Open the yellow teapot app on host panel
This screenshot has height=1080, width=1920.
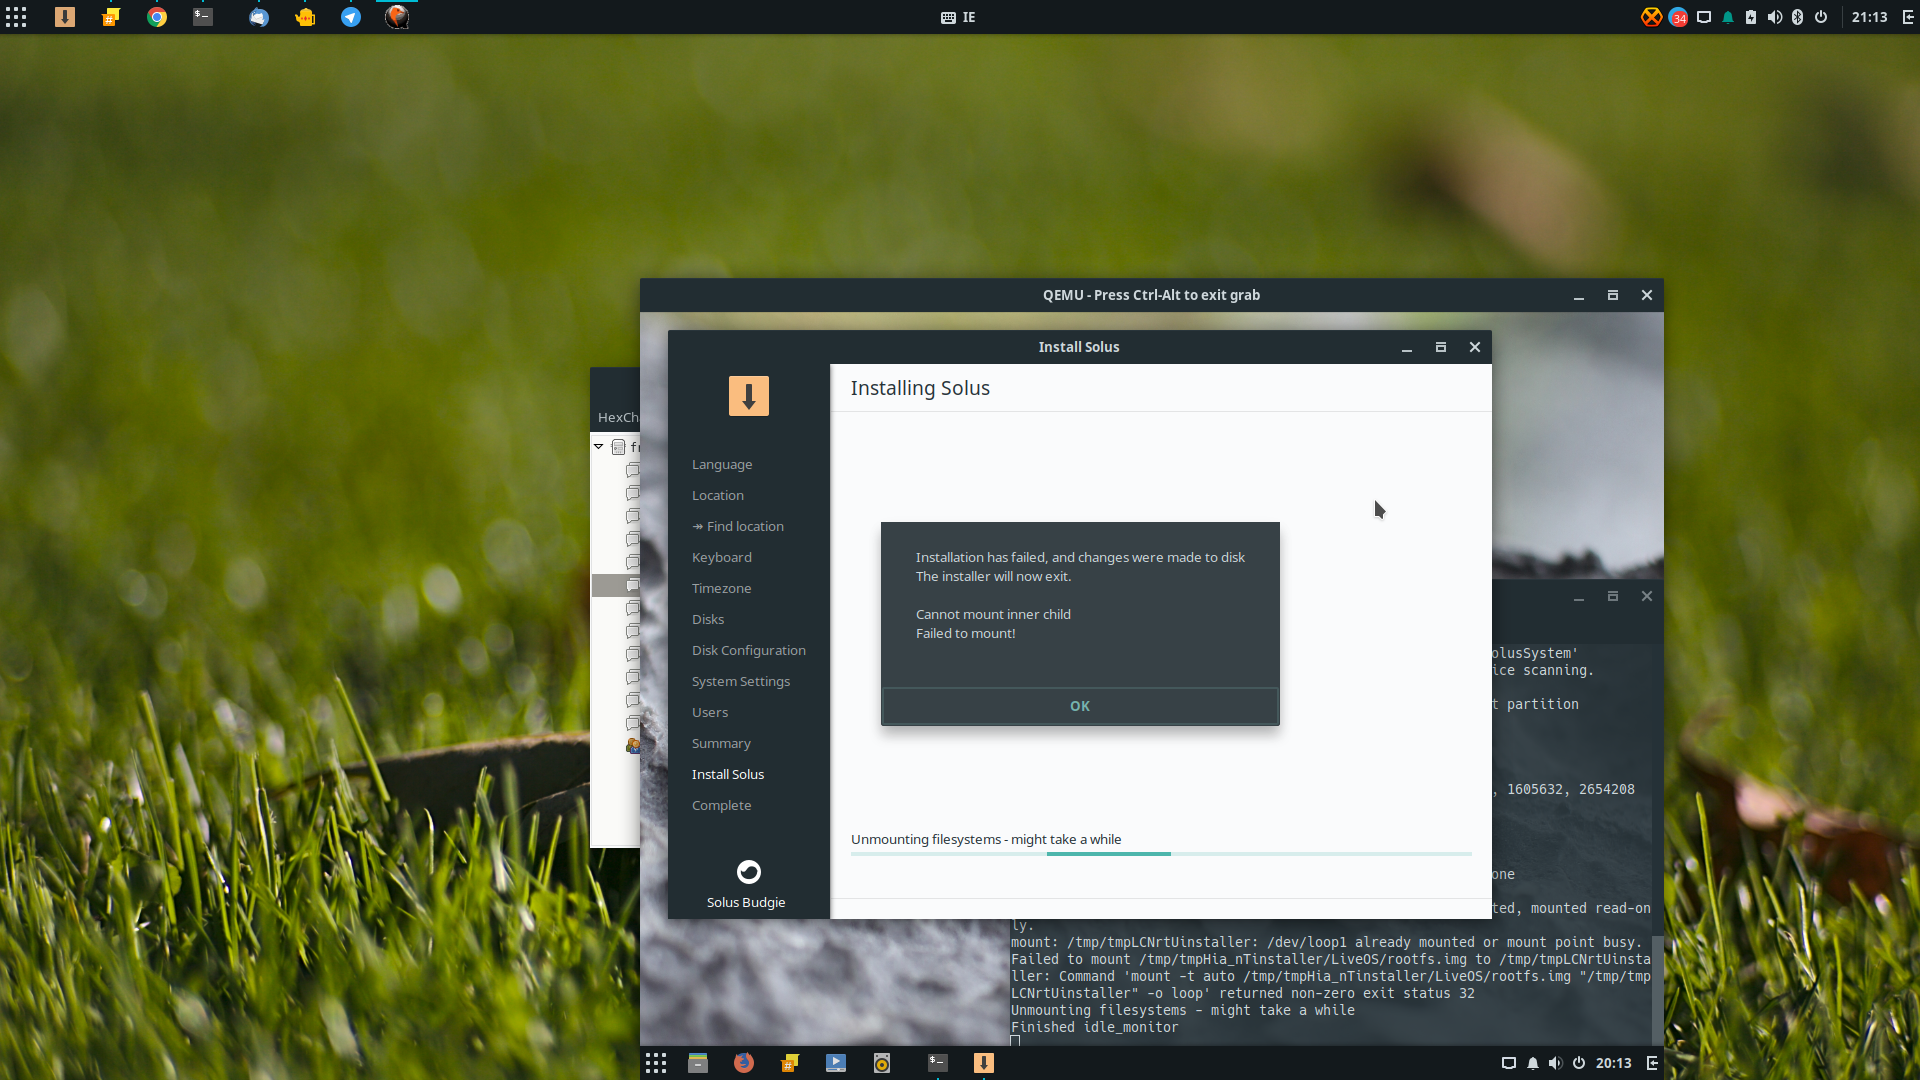coord(305,17)
